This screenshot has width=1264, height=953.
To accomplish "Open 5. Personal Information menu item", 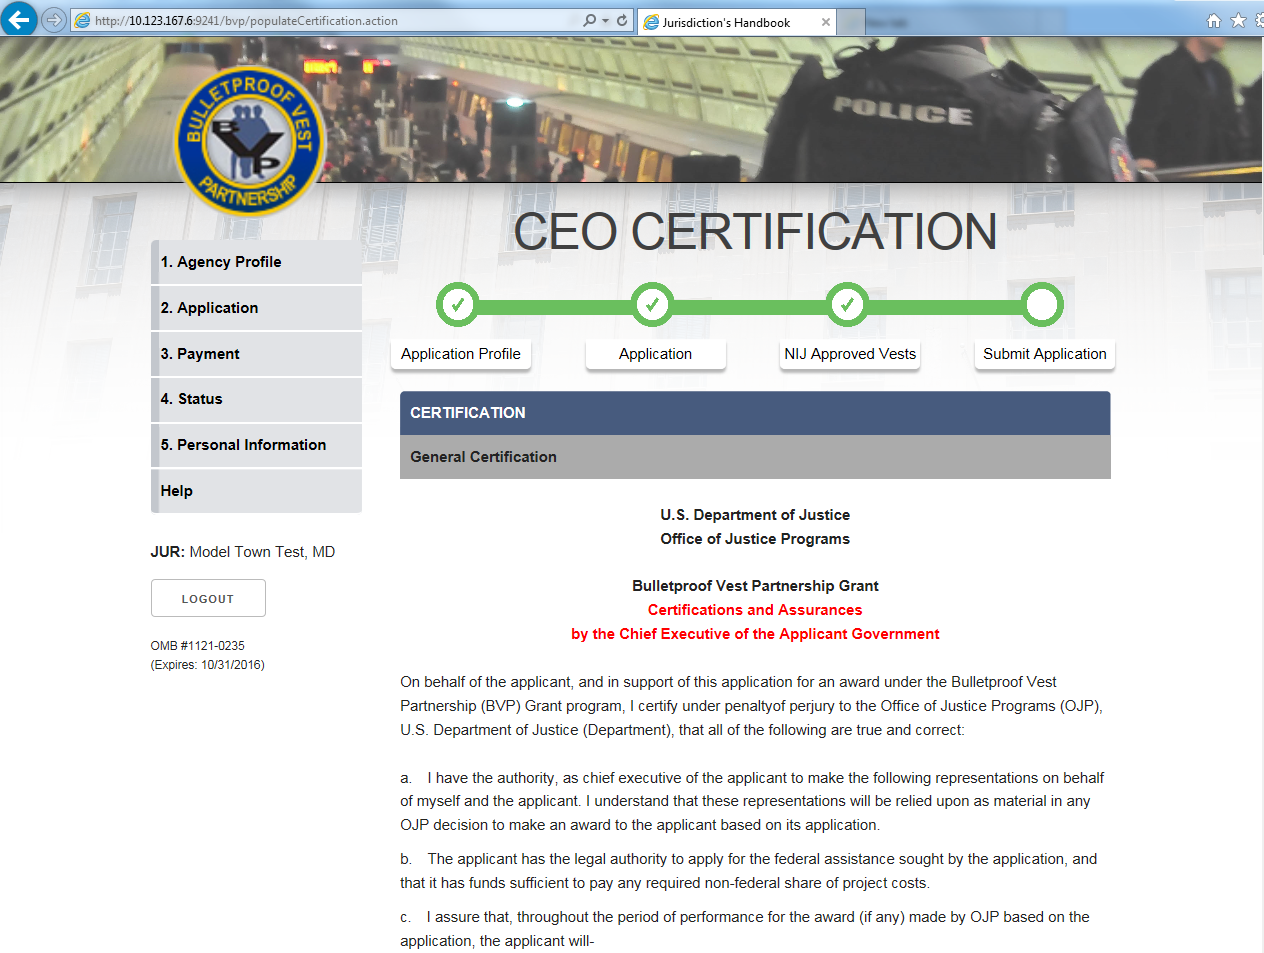I will [x=256, y=445].
